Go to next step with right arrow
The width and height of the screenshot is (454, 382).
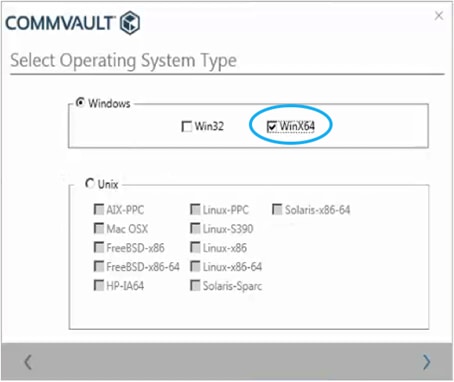click(x=426, y=362)
